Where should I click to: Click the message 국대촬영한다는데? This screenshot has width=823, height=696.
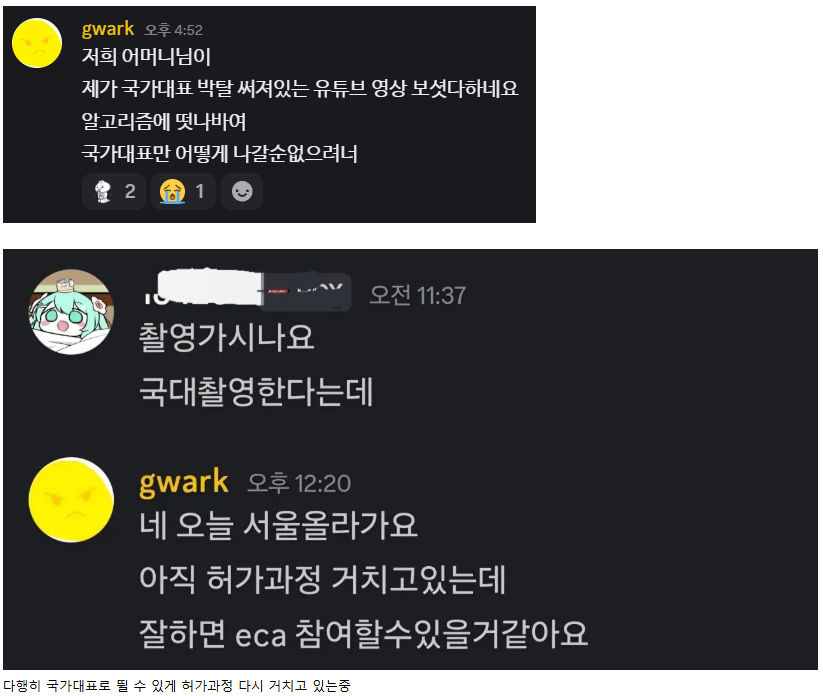(x=256, y=392)
